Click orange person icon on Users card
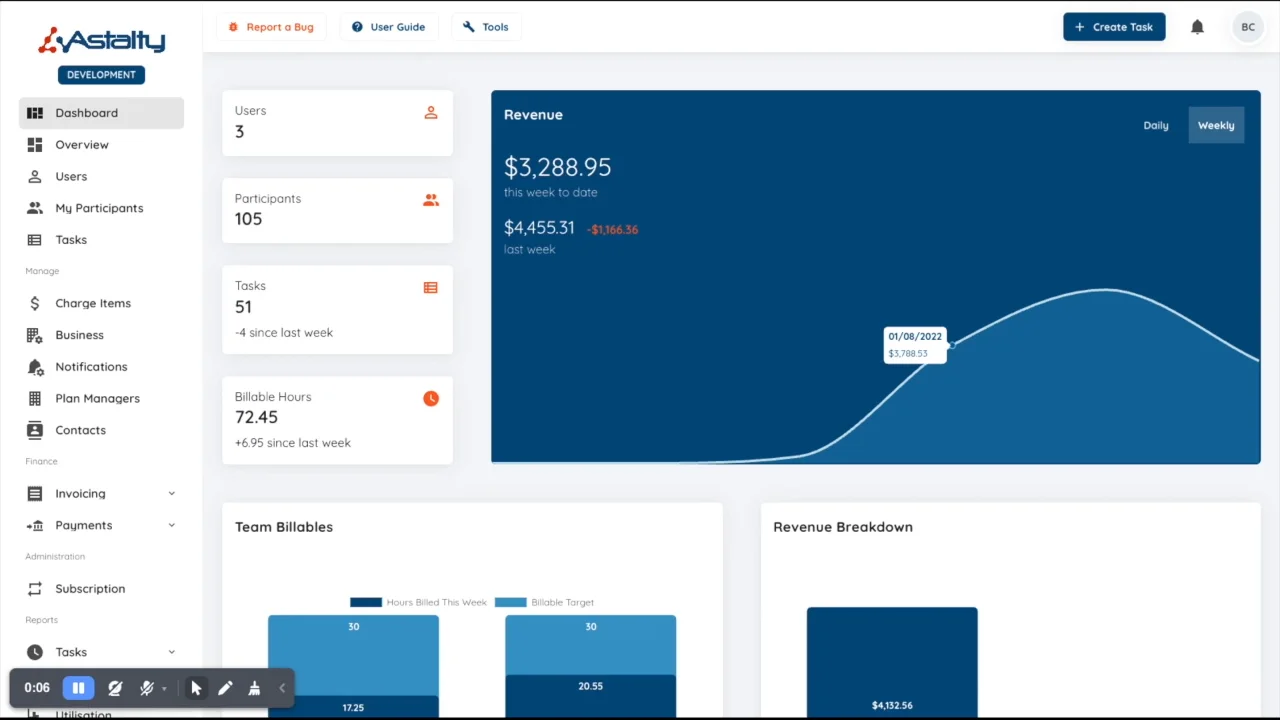Screen dimensions: 1280x720 [x=431, y=113]
